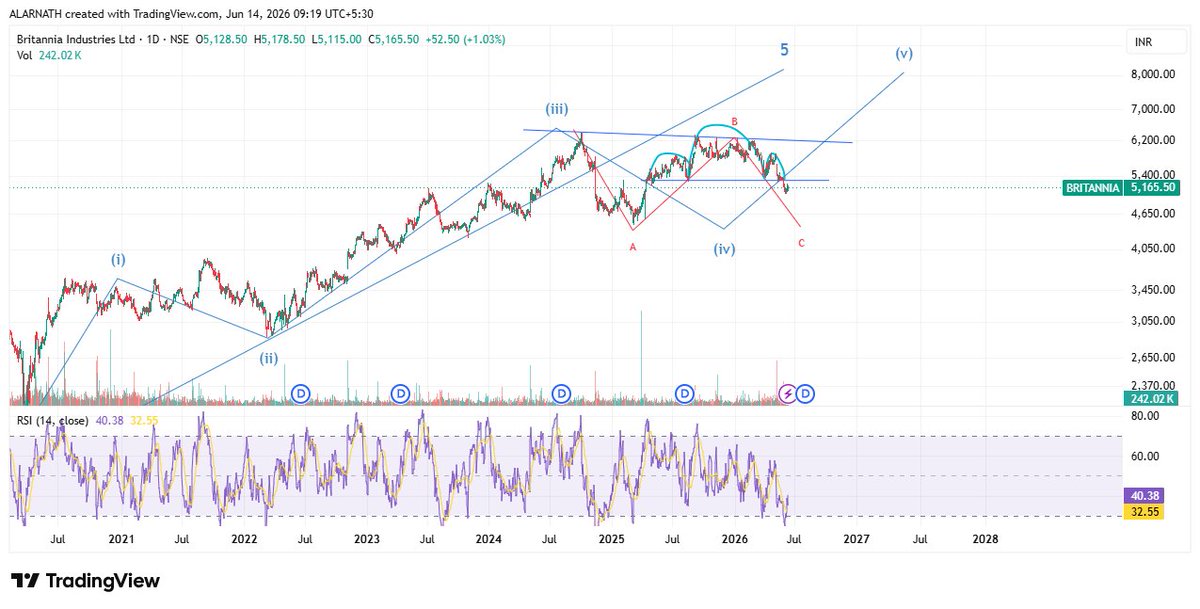This screenshot has width=1200, height=609.
Task: Click the 40.38 tag on RSI axis
Action: point(1142,495)
